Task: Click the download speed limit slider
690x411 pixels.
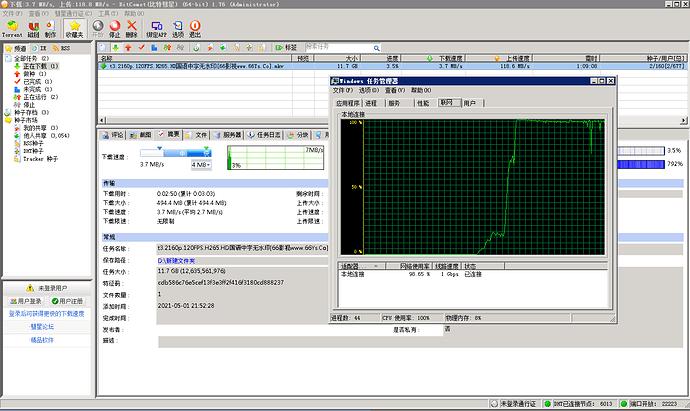Action: (x=176, y=153)
